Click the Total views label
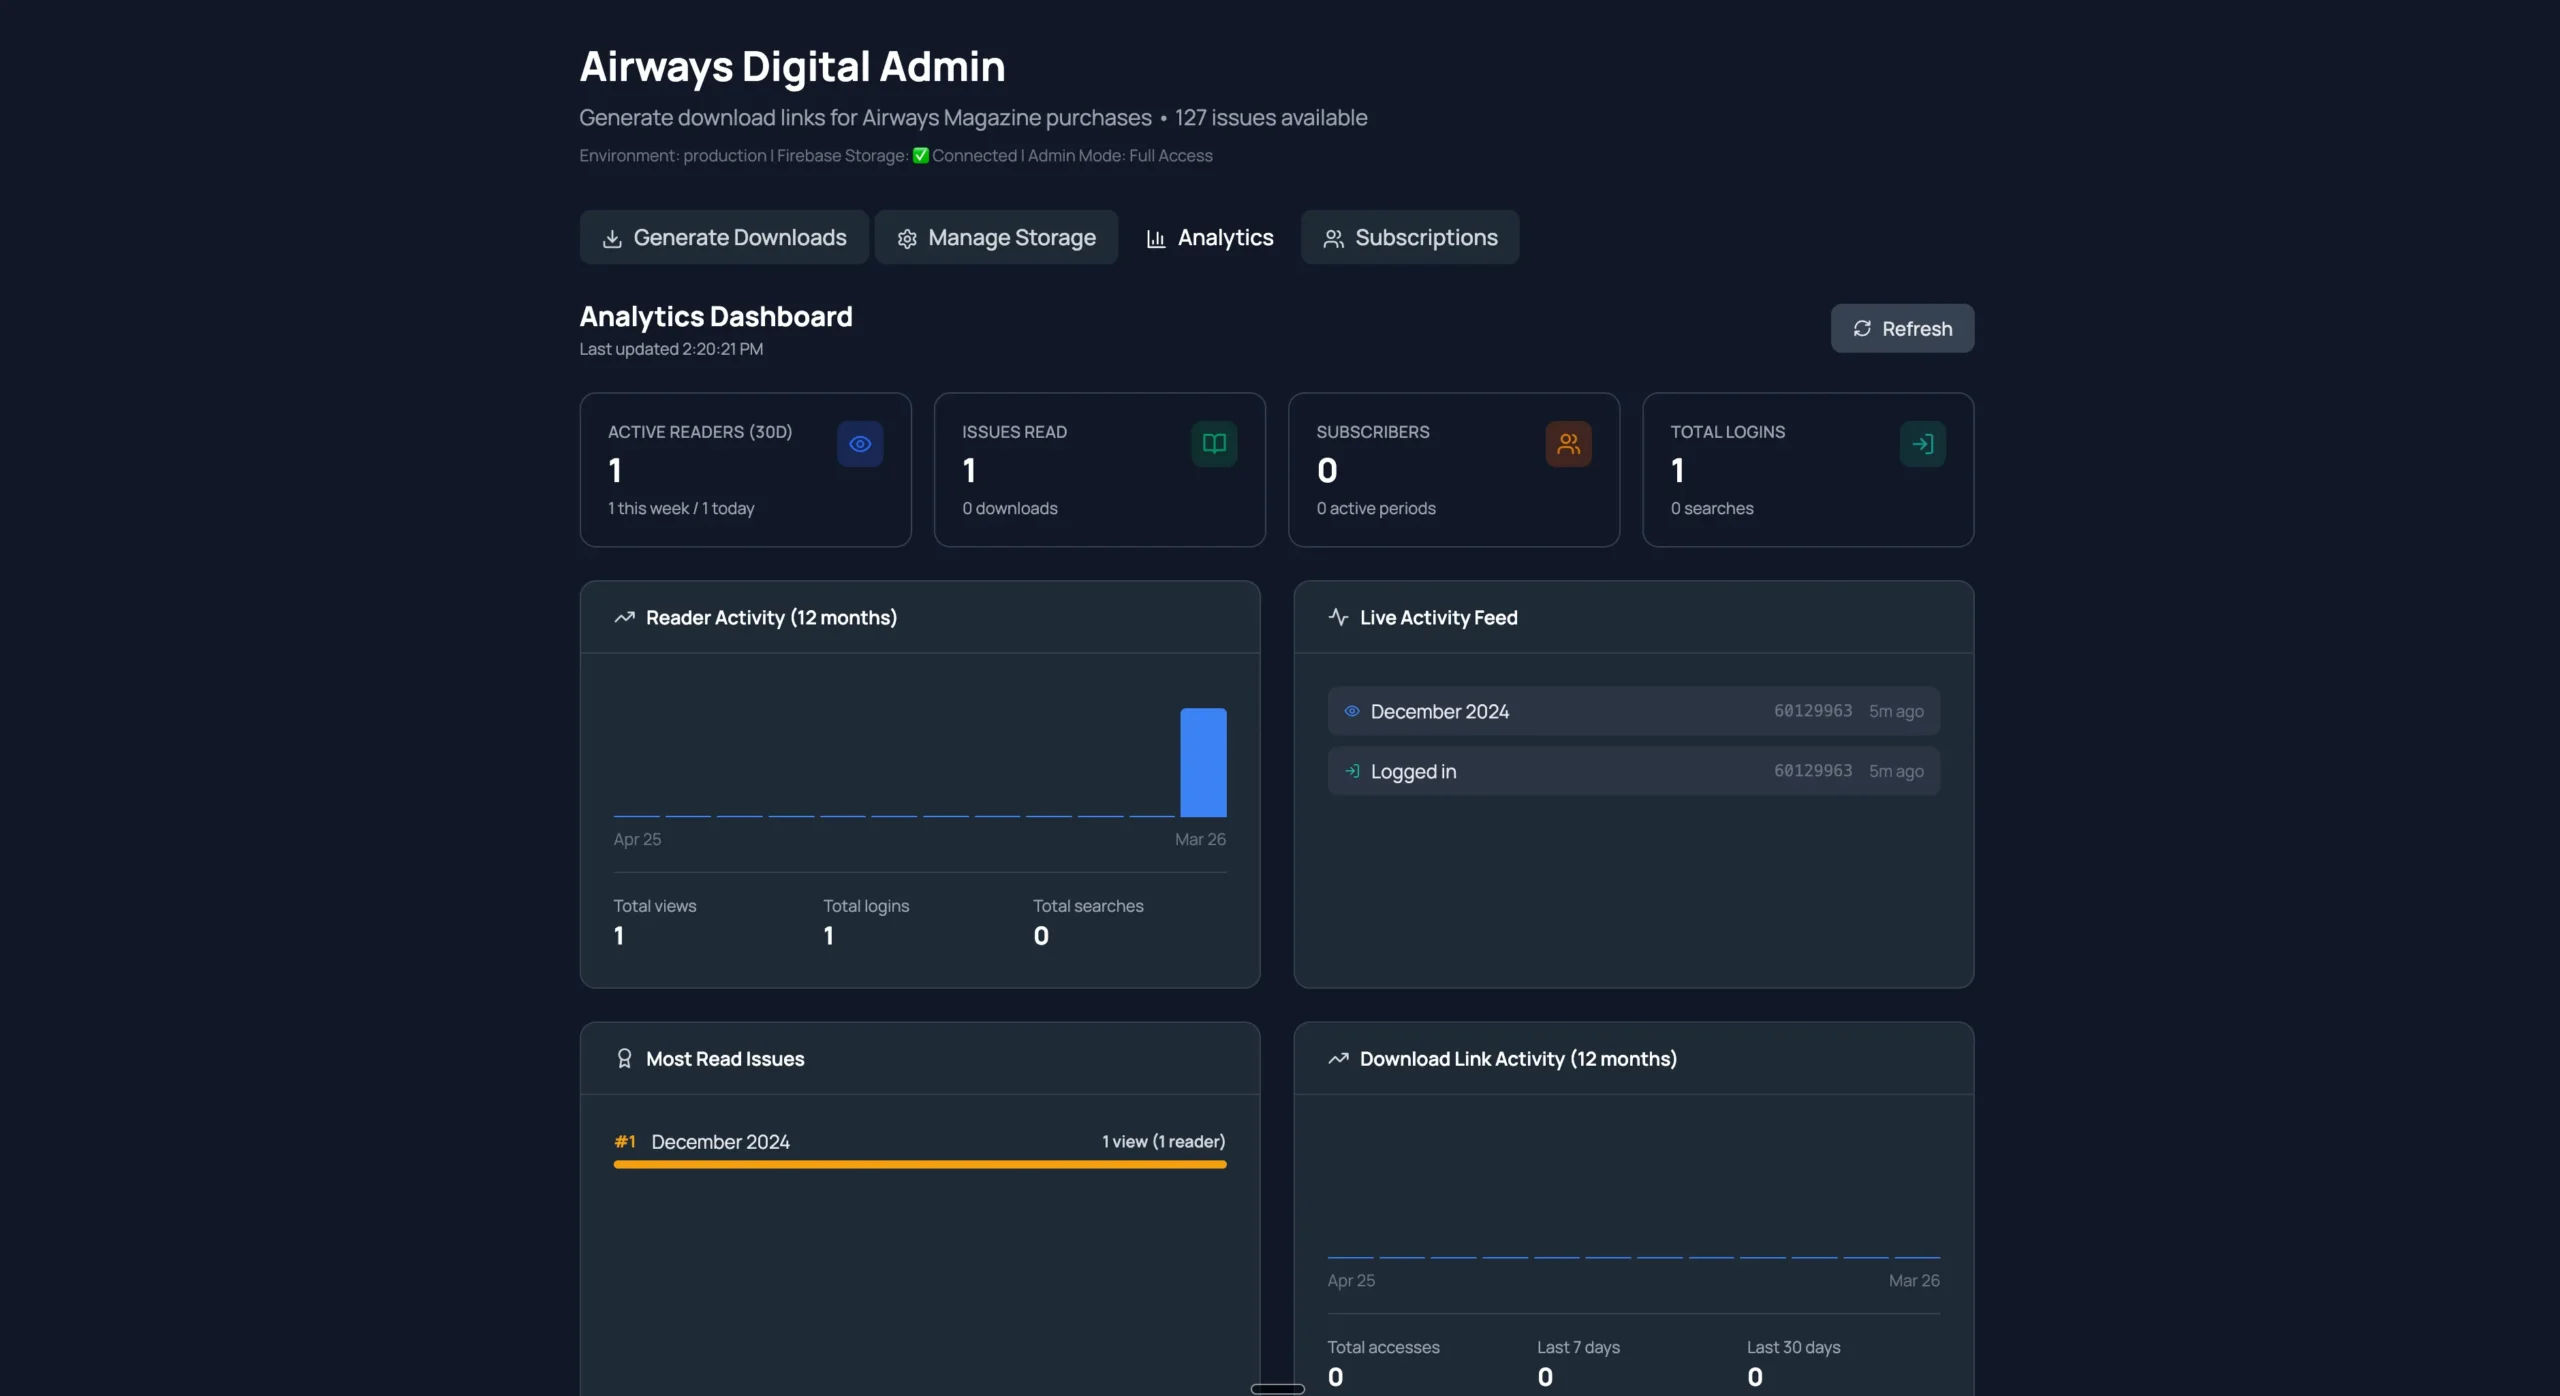This screenshot has height=1396, width=2560. [x=655, y=906]
